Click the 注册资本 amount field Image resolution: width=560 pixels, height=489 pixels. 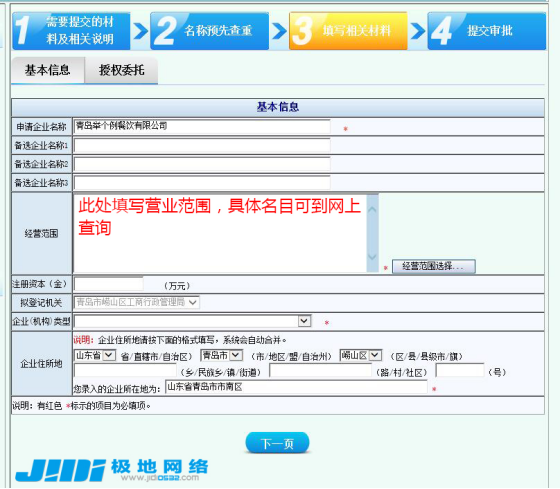click(109, 284)
